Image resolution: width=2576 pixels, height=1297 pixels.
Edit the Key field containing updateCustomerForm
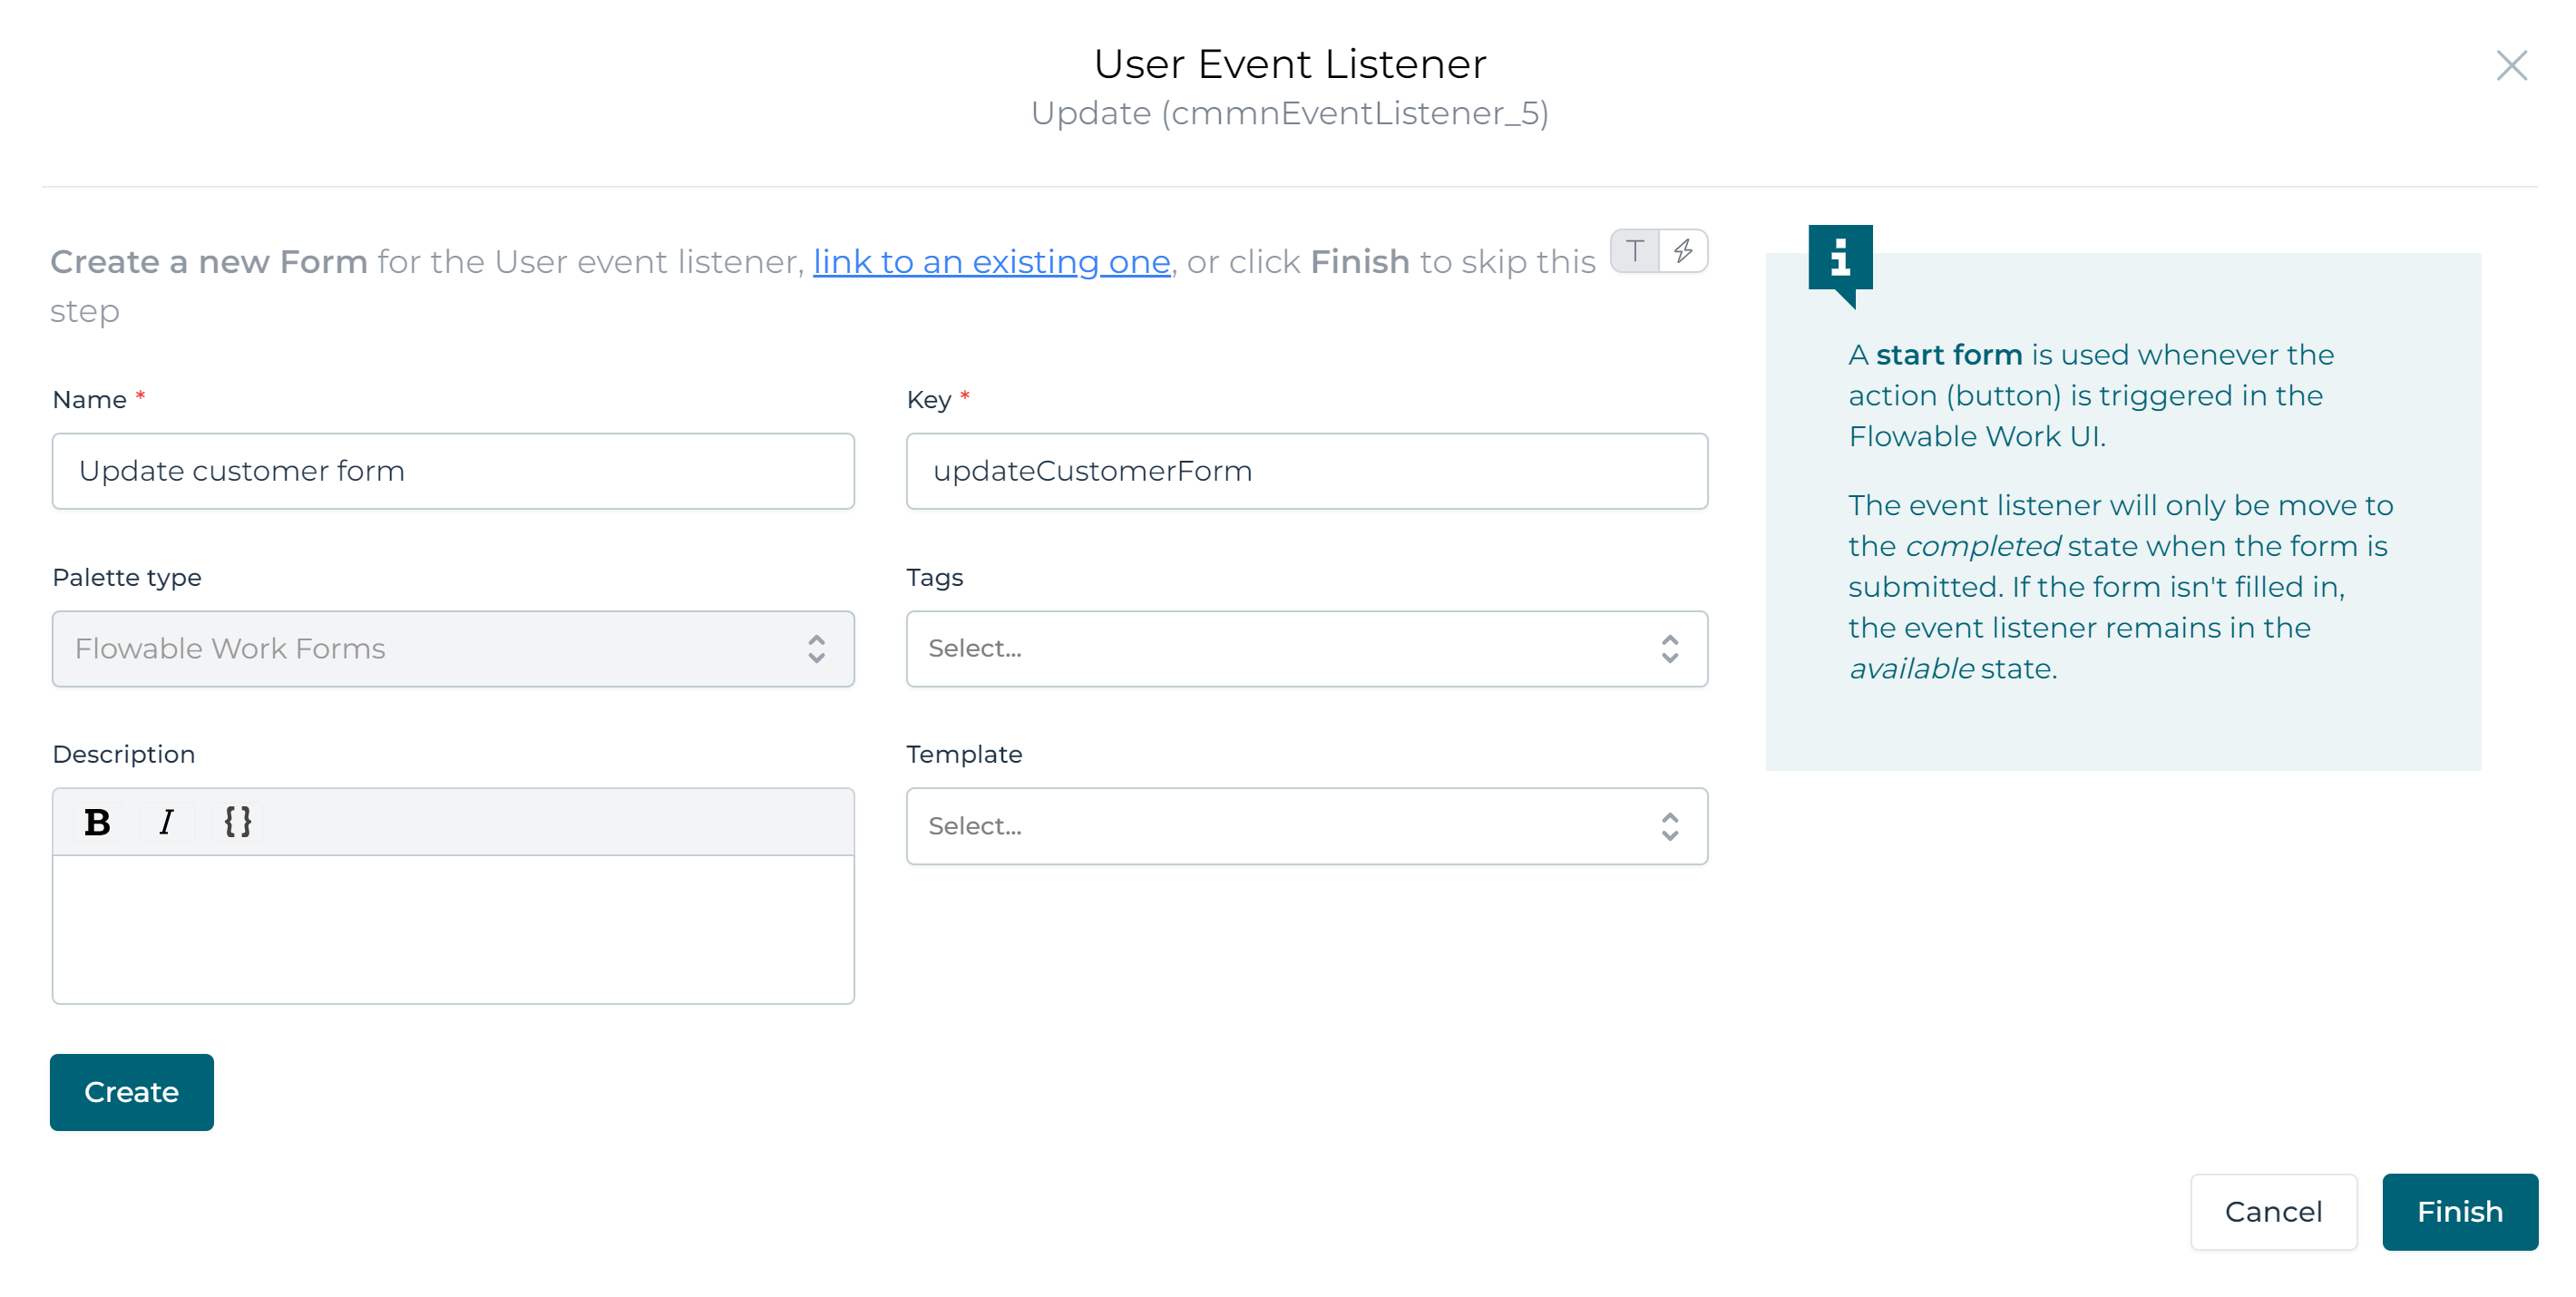click(1305, 470)
